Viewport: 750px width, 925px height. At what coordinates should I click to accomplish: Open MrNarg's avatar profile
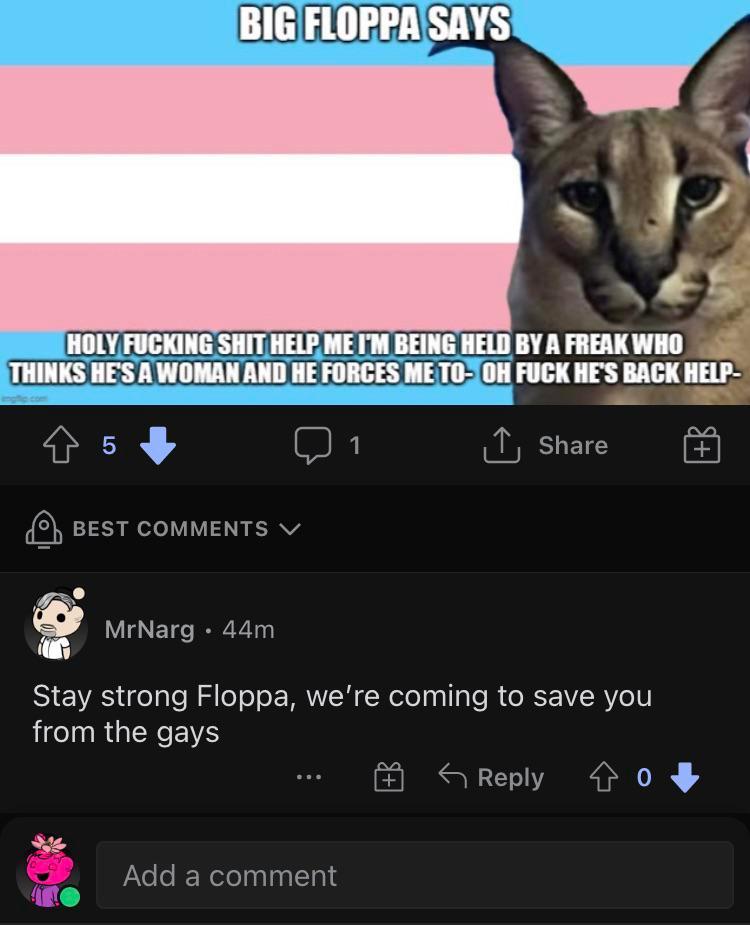(55, 625)
